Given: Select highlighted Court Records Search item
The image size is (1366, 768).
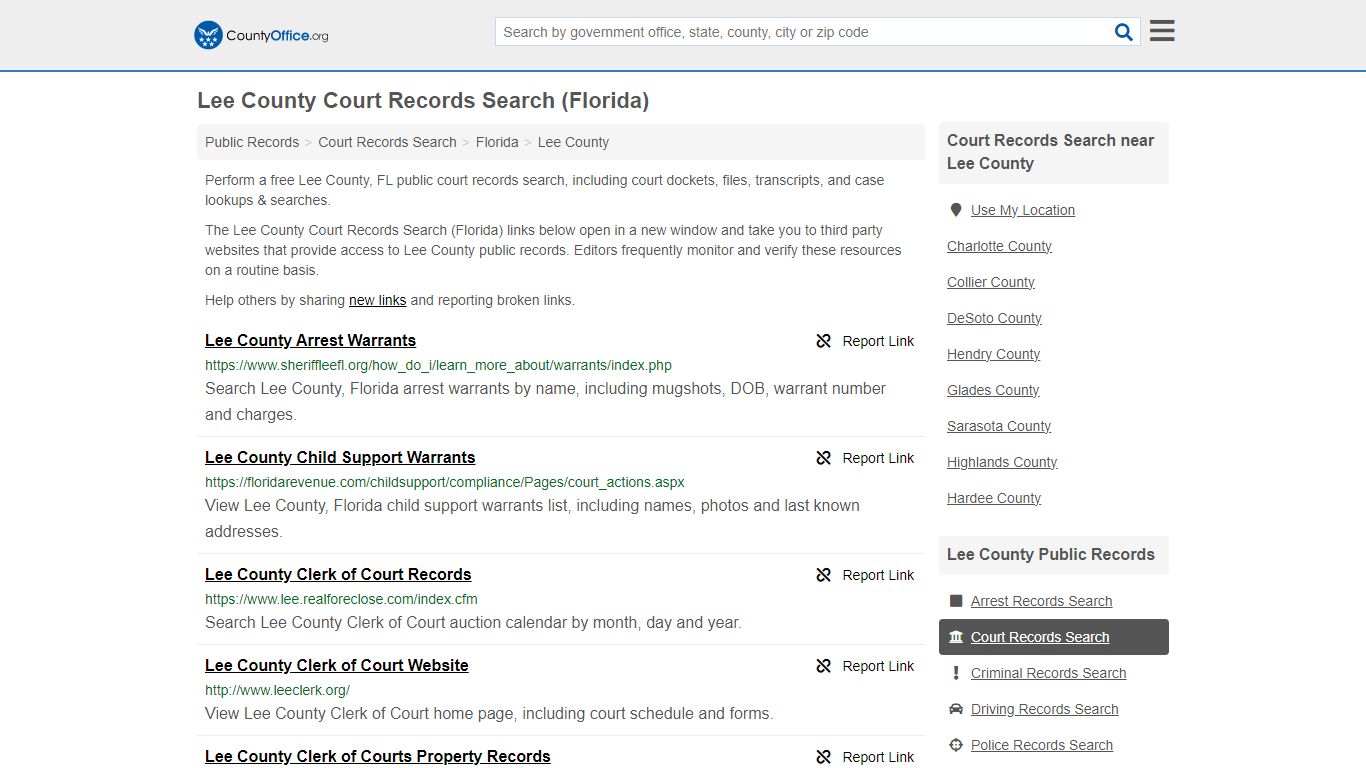Looking at the screenshot, I should (x=1054, y=637).
